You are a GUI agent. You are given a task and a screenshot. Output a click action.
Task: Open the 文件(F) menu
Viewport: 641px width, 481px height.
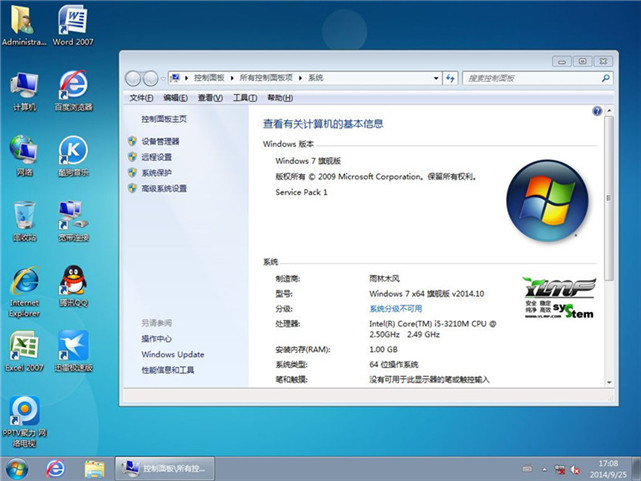tap(141, 98)
